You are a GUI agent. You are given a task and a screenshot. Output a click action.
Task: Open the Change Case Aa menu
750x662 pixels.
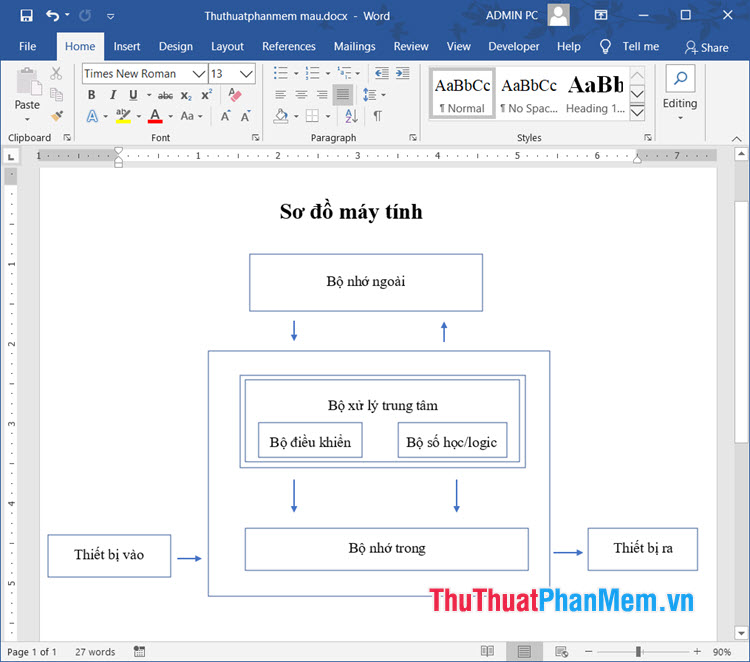[191, 116]
